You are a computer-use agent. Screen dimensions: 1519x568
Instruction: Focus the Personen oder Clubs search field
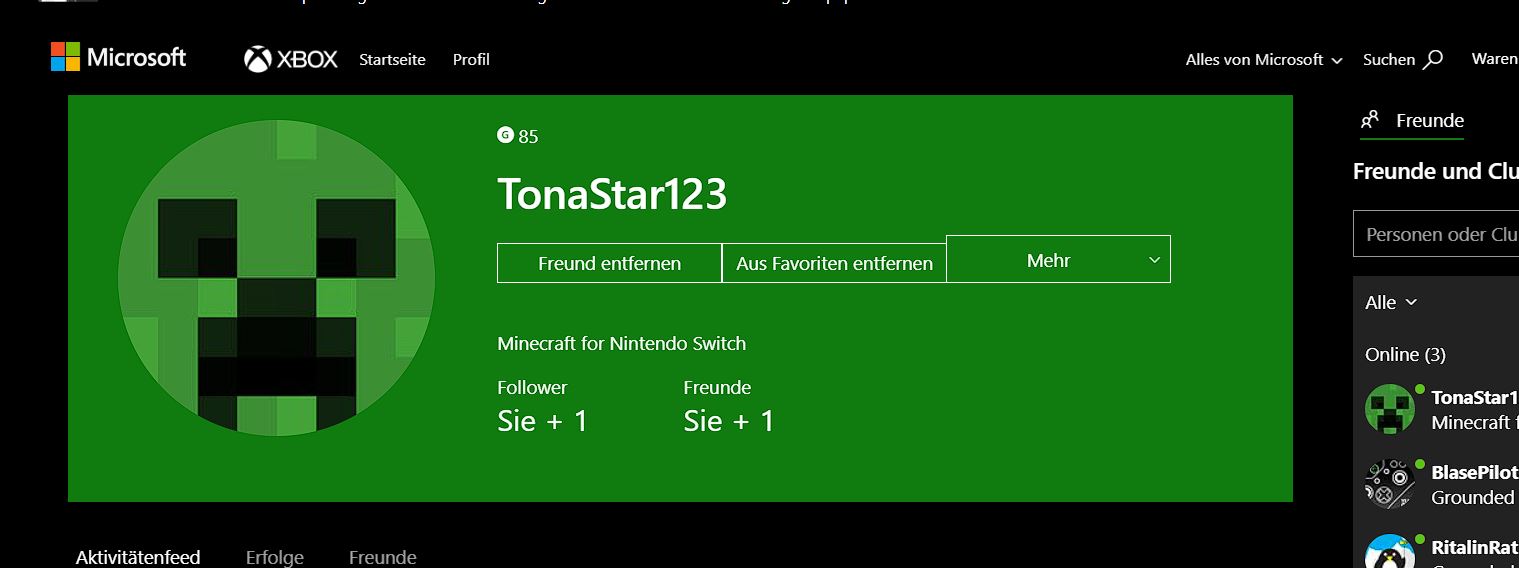click(1436, 234)
